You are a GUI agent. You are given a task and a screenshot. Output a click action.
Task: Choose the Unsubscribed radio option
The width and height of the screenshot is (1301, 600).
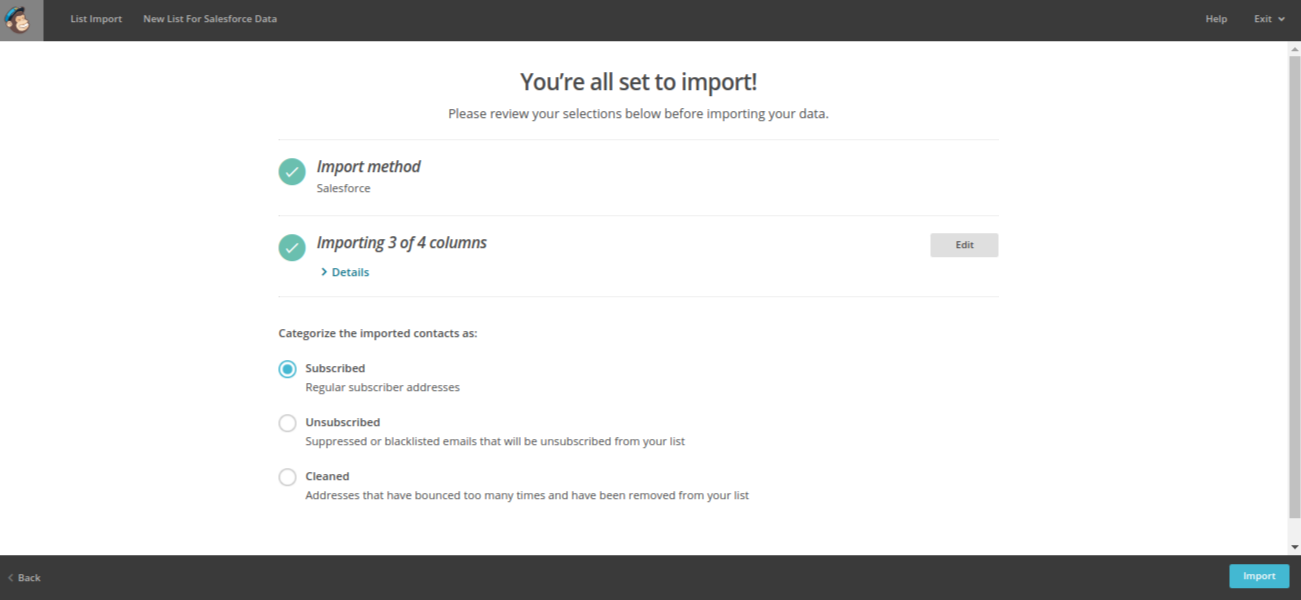pyautogui.click(x=288, y=423)
